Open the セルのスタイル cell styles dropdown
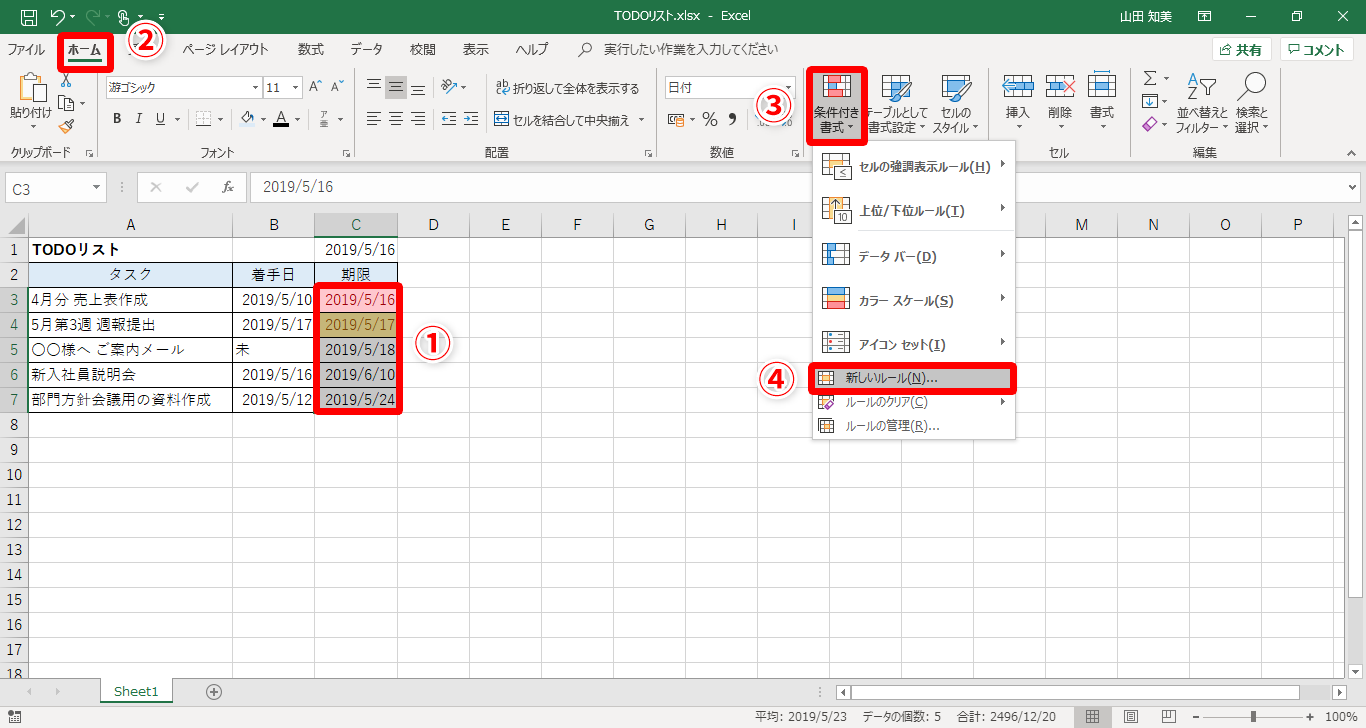1366x728 pixels. pyautogui.click(x=956, y=104)
